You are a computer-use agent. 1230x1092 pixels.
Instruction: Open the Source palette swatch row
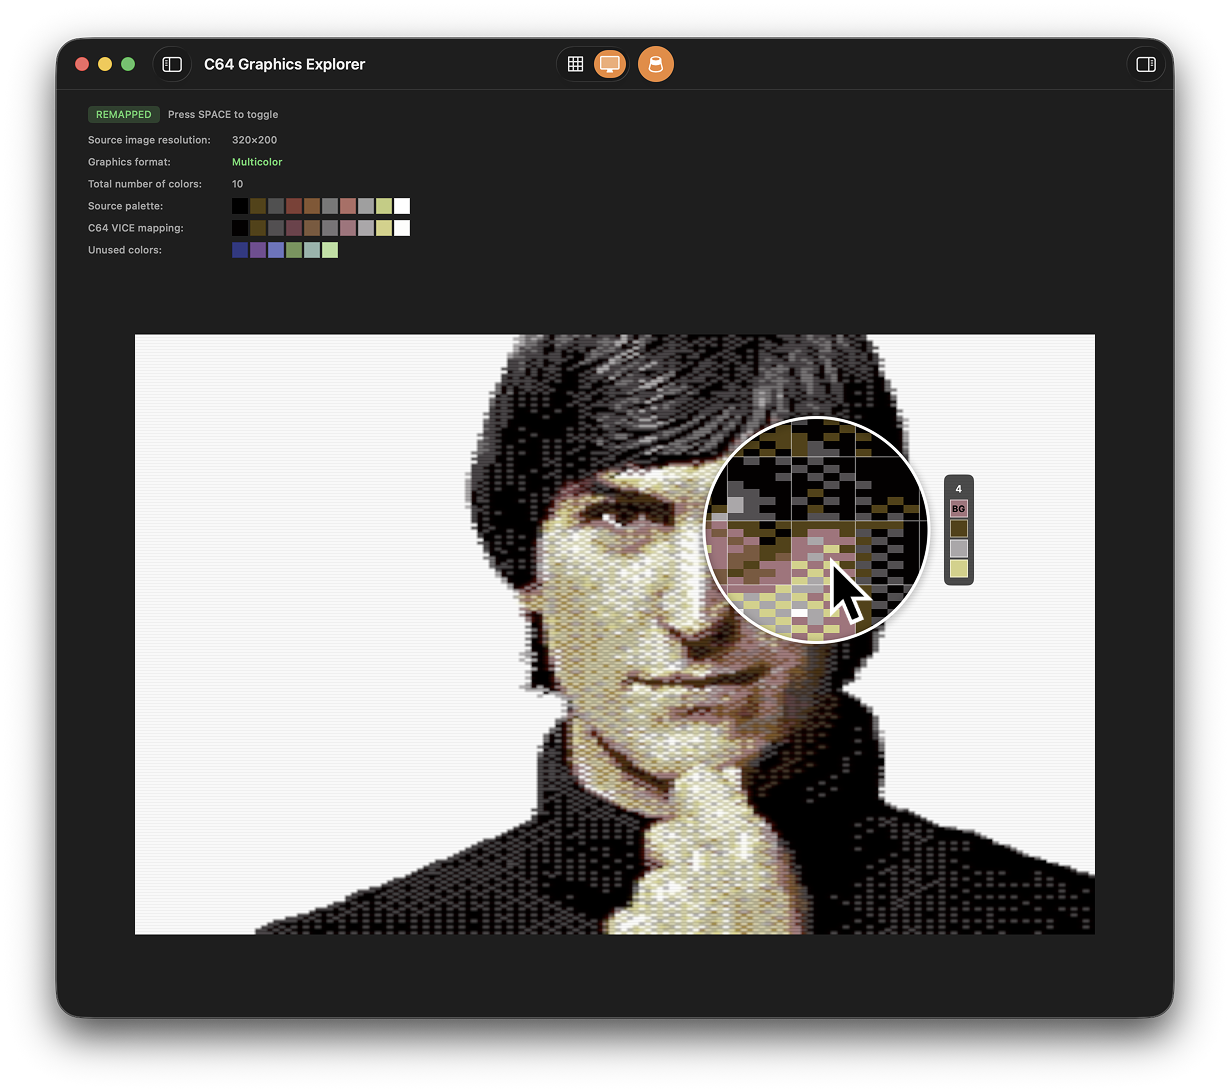click(x=320, y=206)
